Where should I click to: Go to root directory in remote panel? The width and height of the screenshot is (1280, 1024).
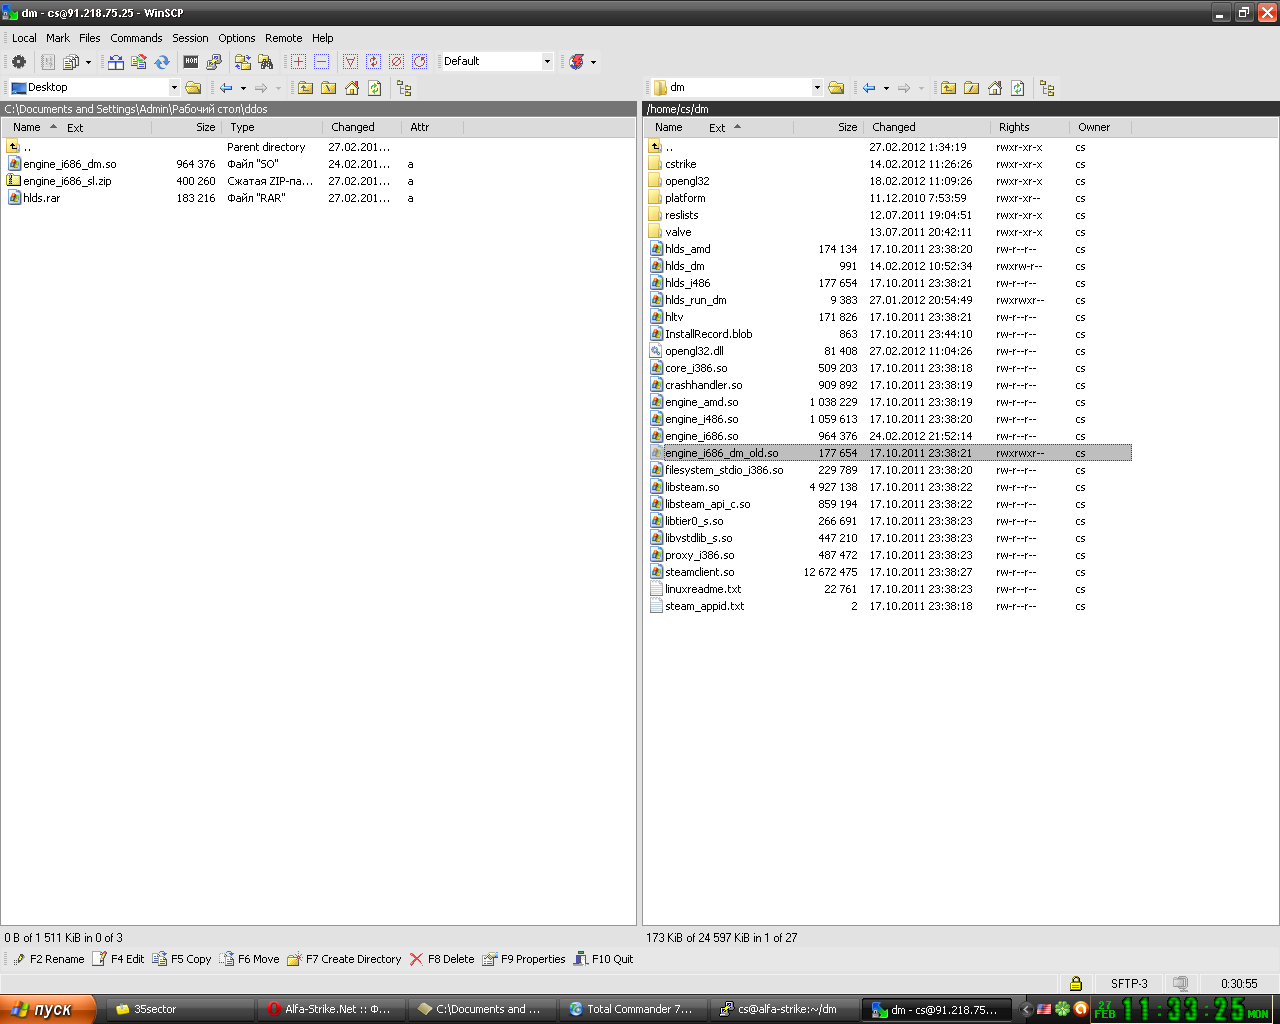(971, 88)
